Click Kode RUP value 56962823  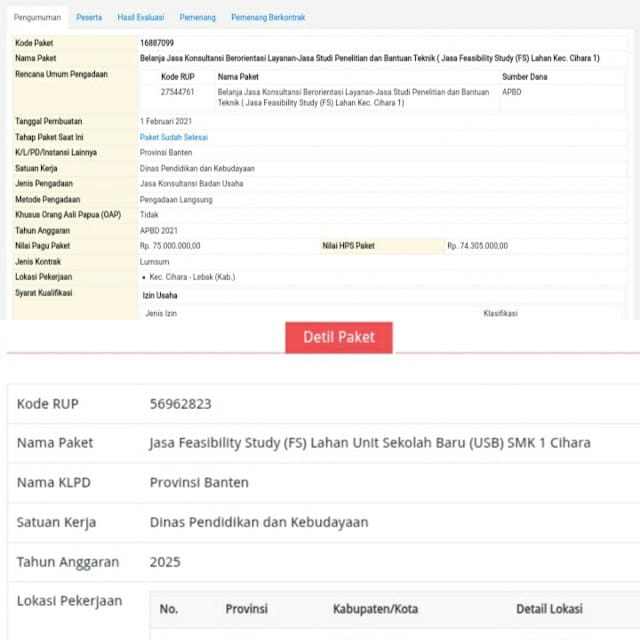click(x=180, y=404)
